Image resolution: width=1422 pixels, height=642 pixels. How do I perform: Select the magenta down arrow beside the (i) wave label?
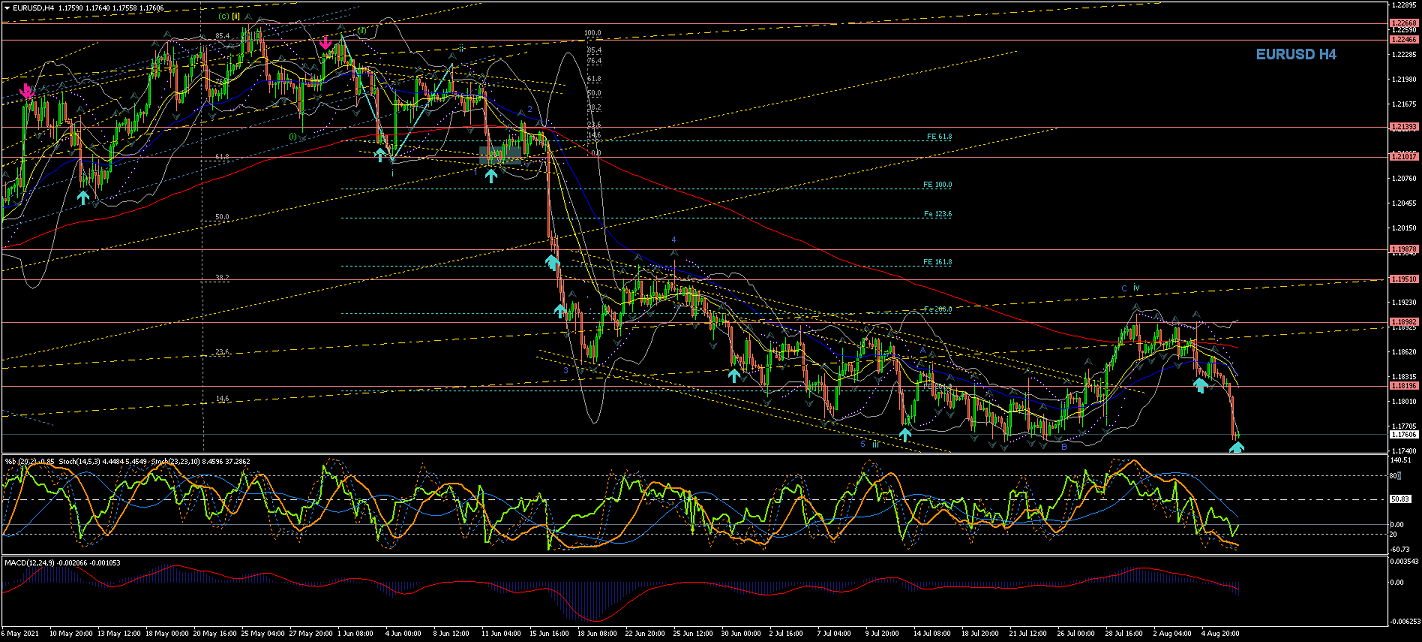326,42
